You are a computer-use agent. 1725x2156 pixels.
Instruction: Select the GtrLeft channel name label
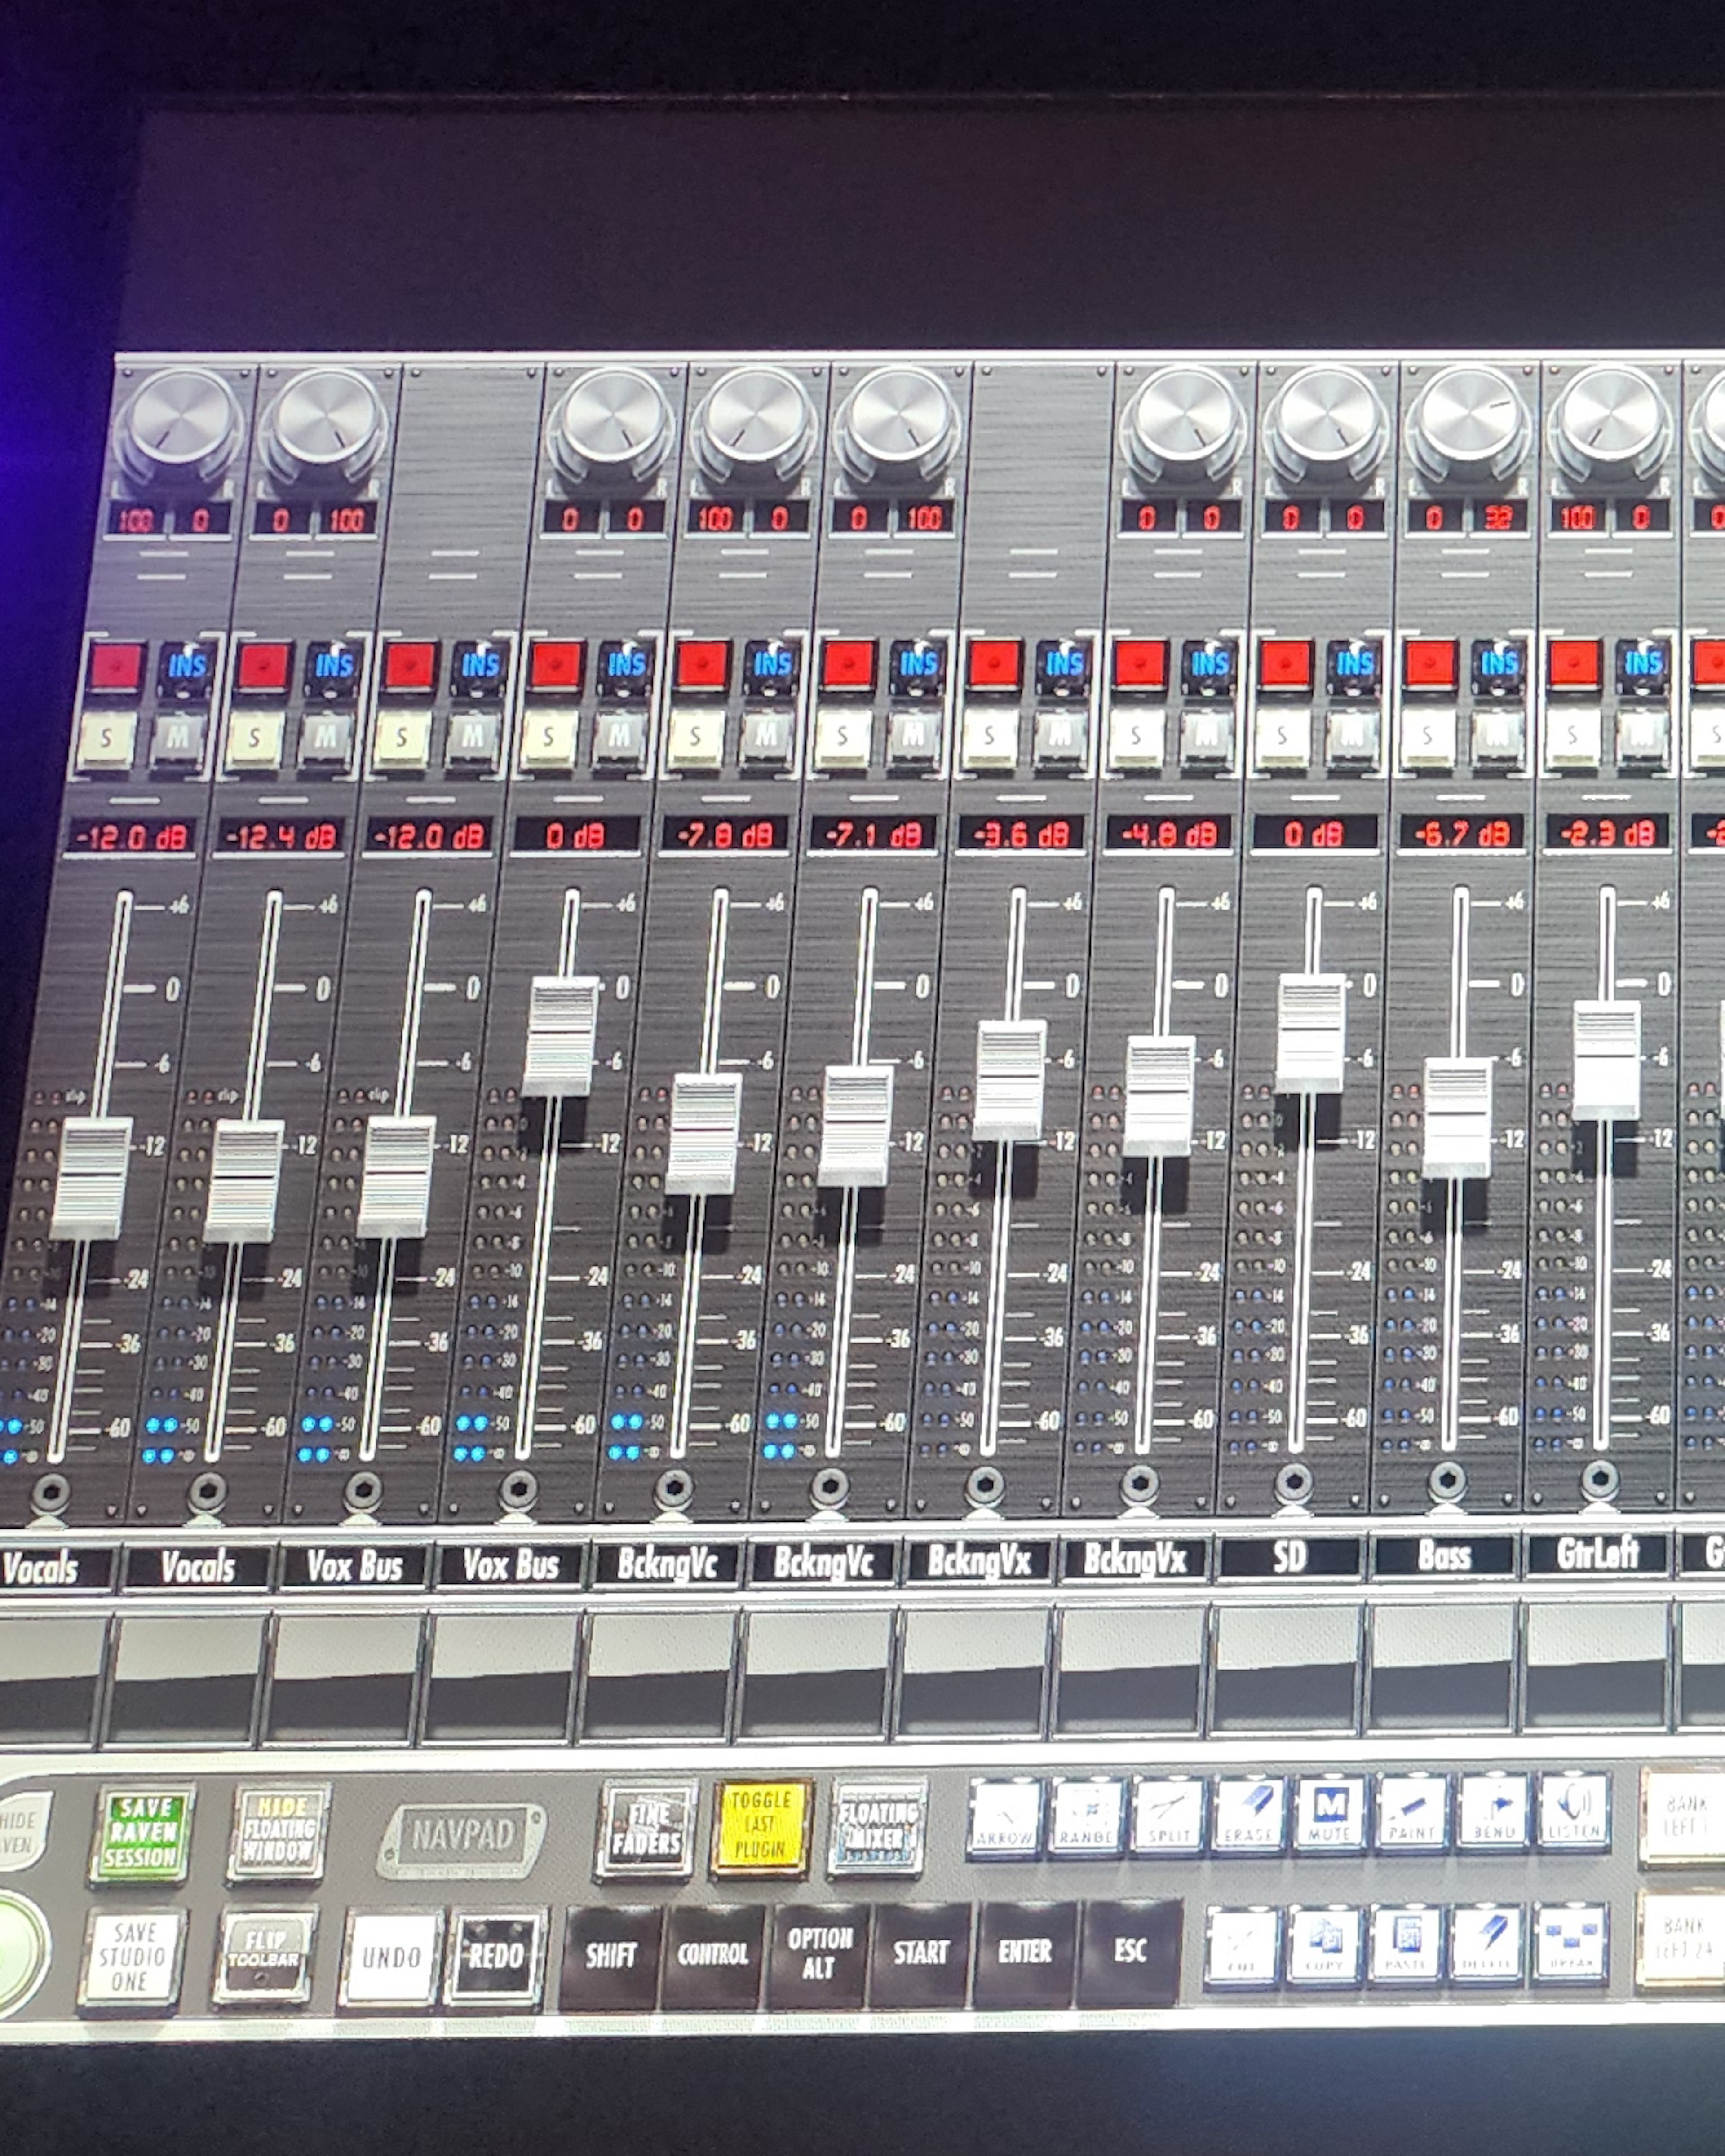(1597, 1554)
